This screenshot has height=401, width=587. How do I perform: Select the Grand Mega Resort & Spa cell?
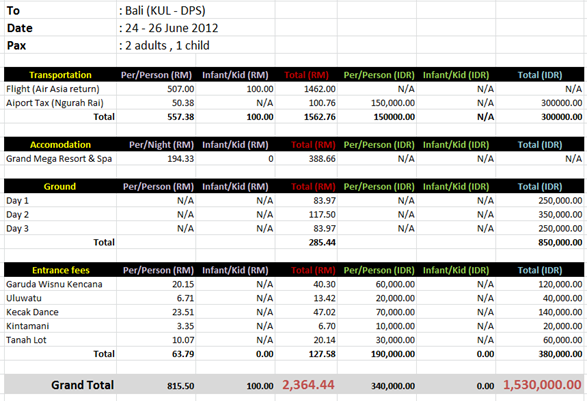pos(59,159)
